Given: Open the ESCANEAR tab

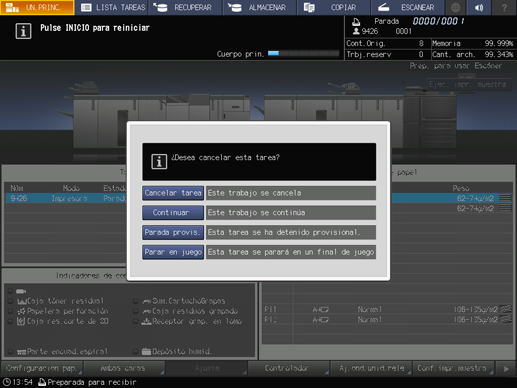Looking at the screenshot, I should coord(407,7).
